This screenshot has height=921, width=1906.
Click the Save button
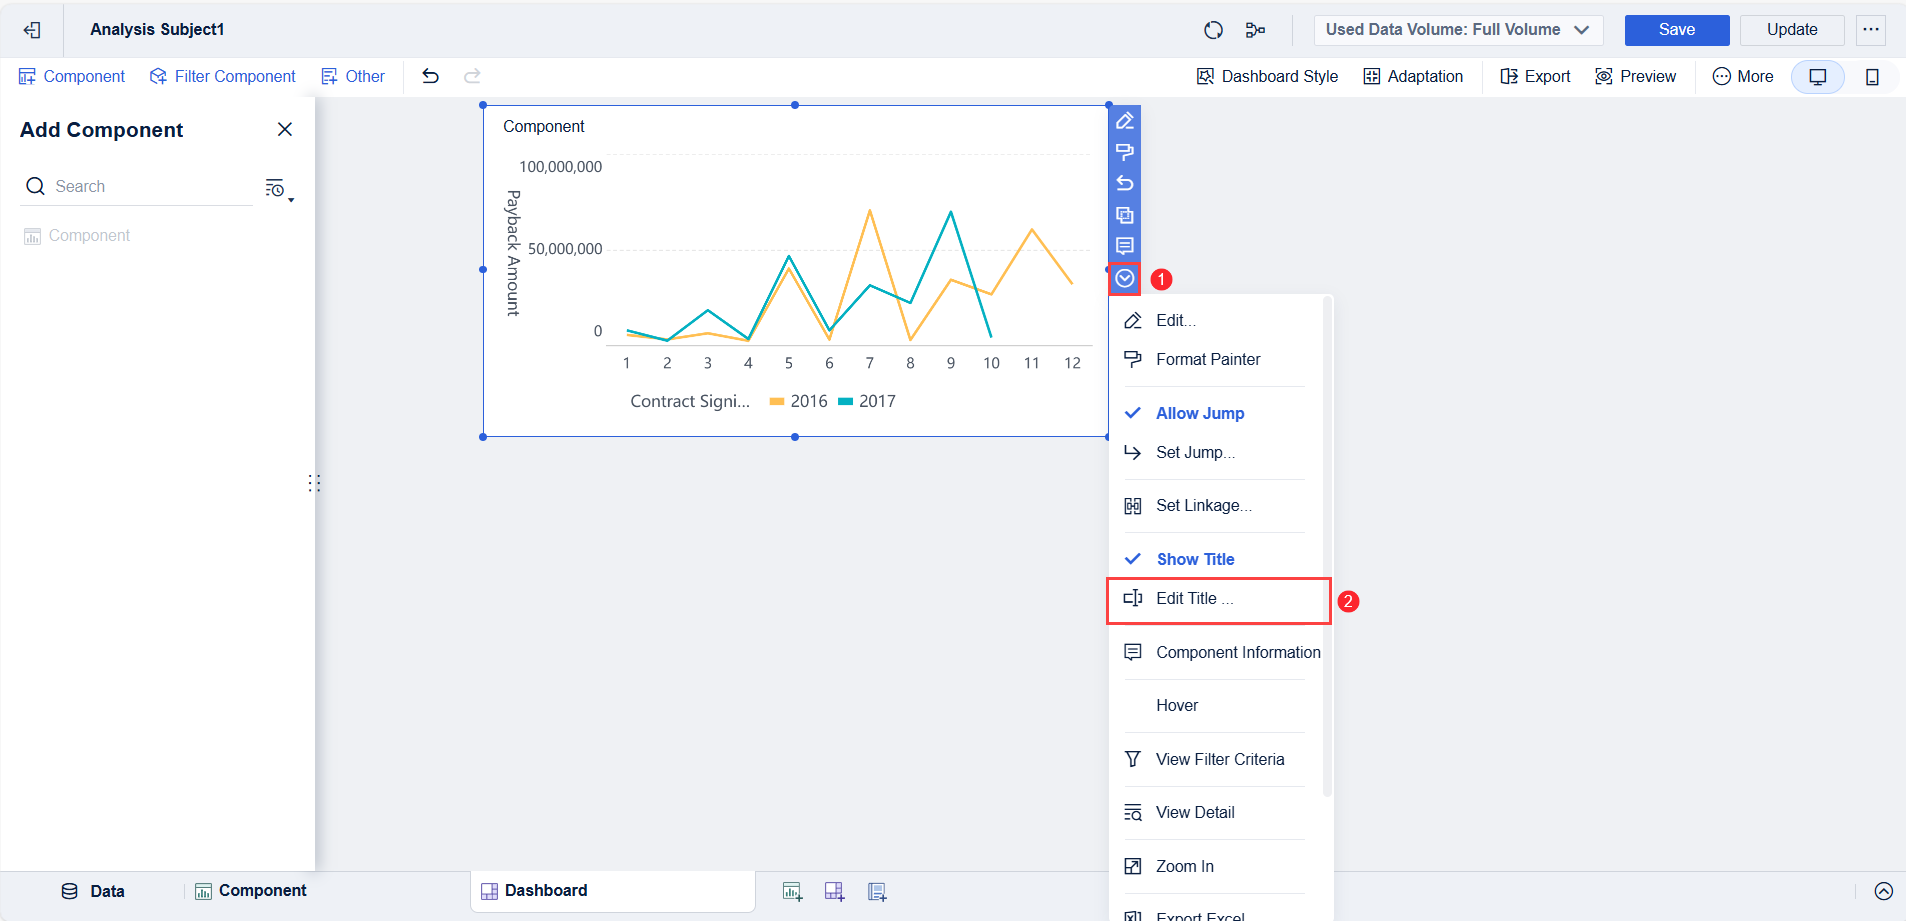click(1677, 30)
